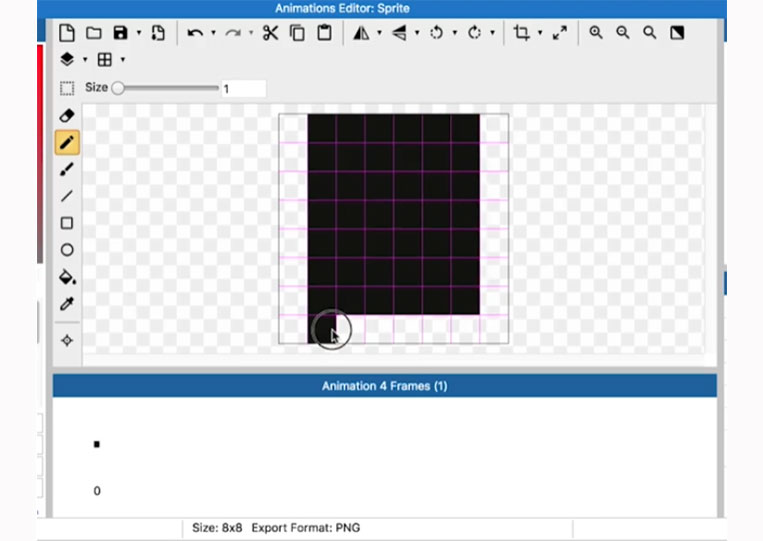Click the resize image arrows icon

coord(560,33)
